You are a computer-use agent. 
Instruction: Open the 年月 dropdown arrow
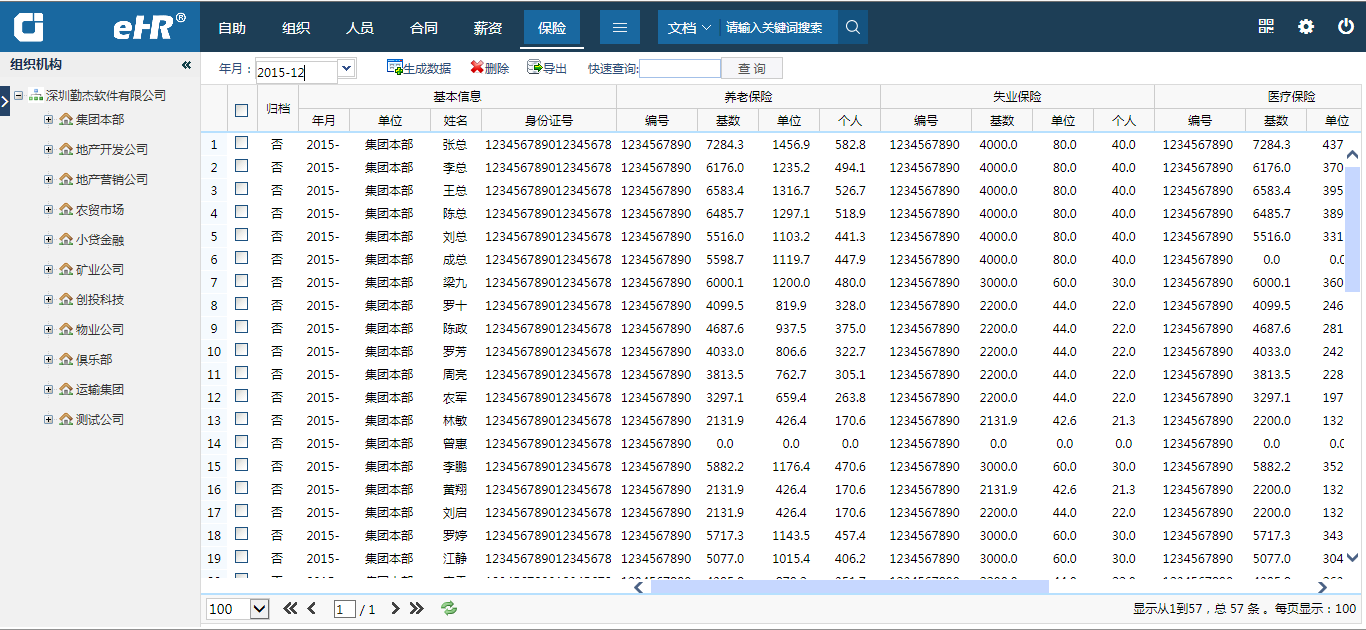coord(346,68)
